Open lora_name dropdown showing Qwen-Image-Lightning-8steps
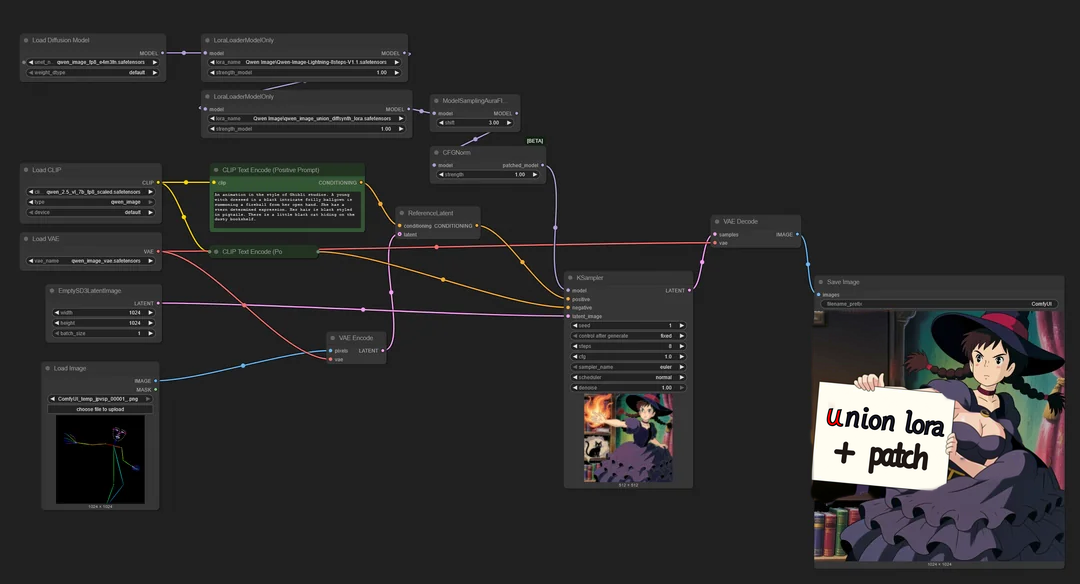Viewport: 1080px width, 584px height. pyautogui.click(x=304, y=63)
